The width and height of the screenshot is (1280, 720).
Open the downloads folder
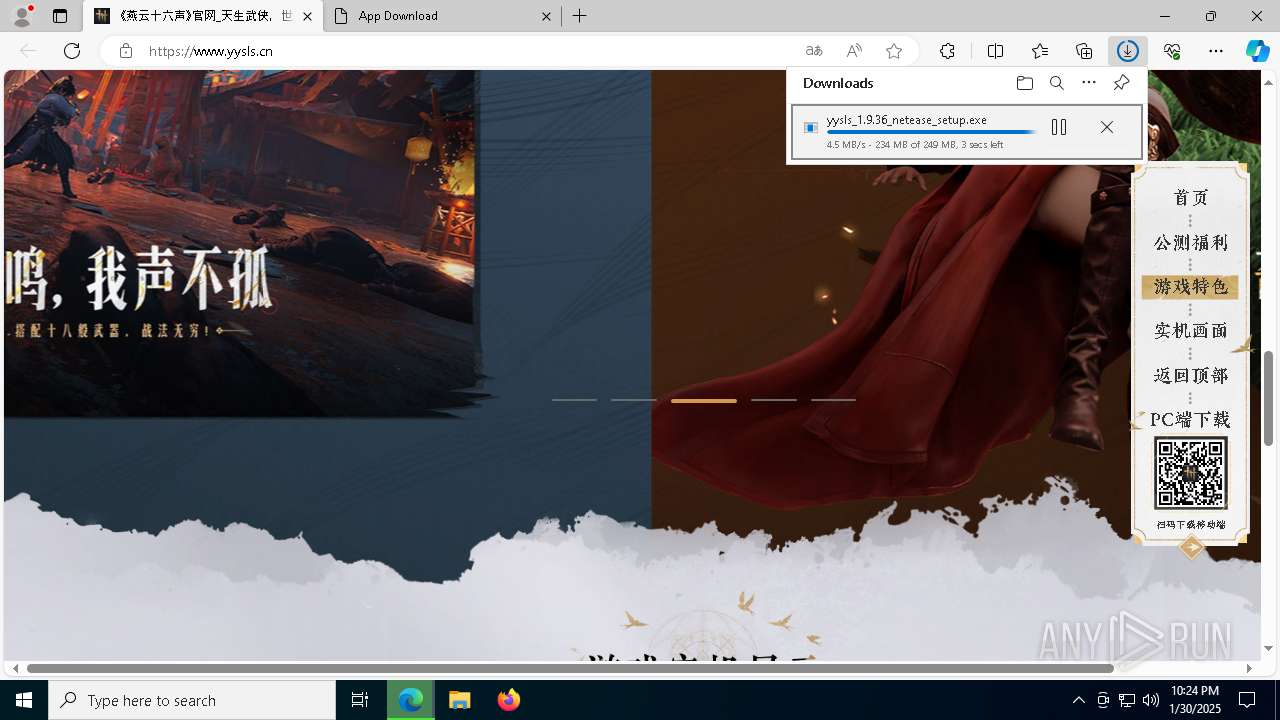pos(1025,83)
